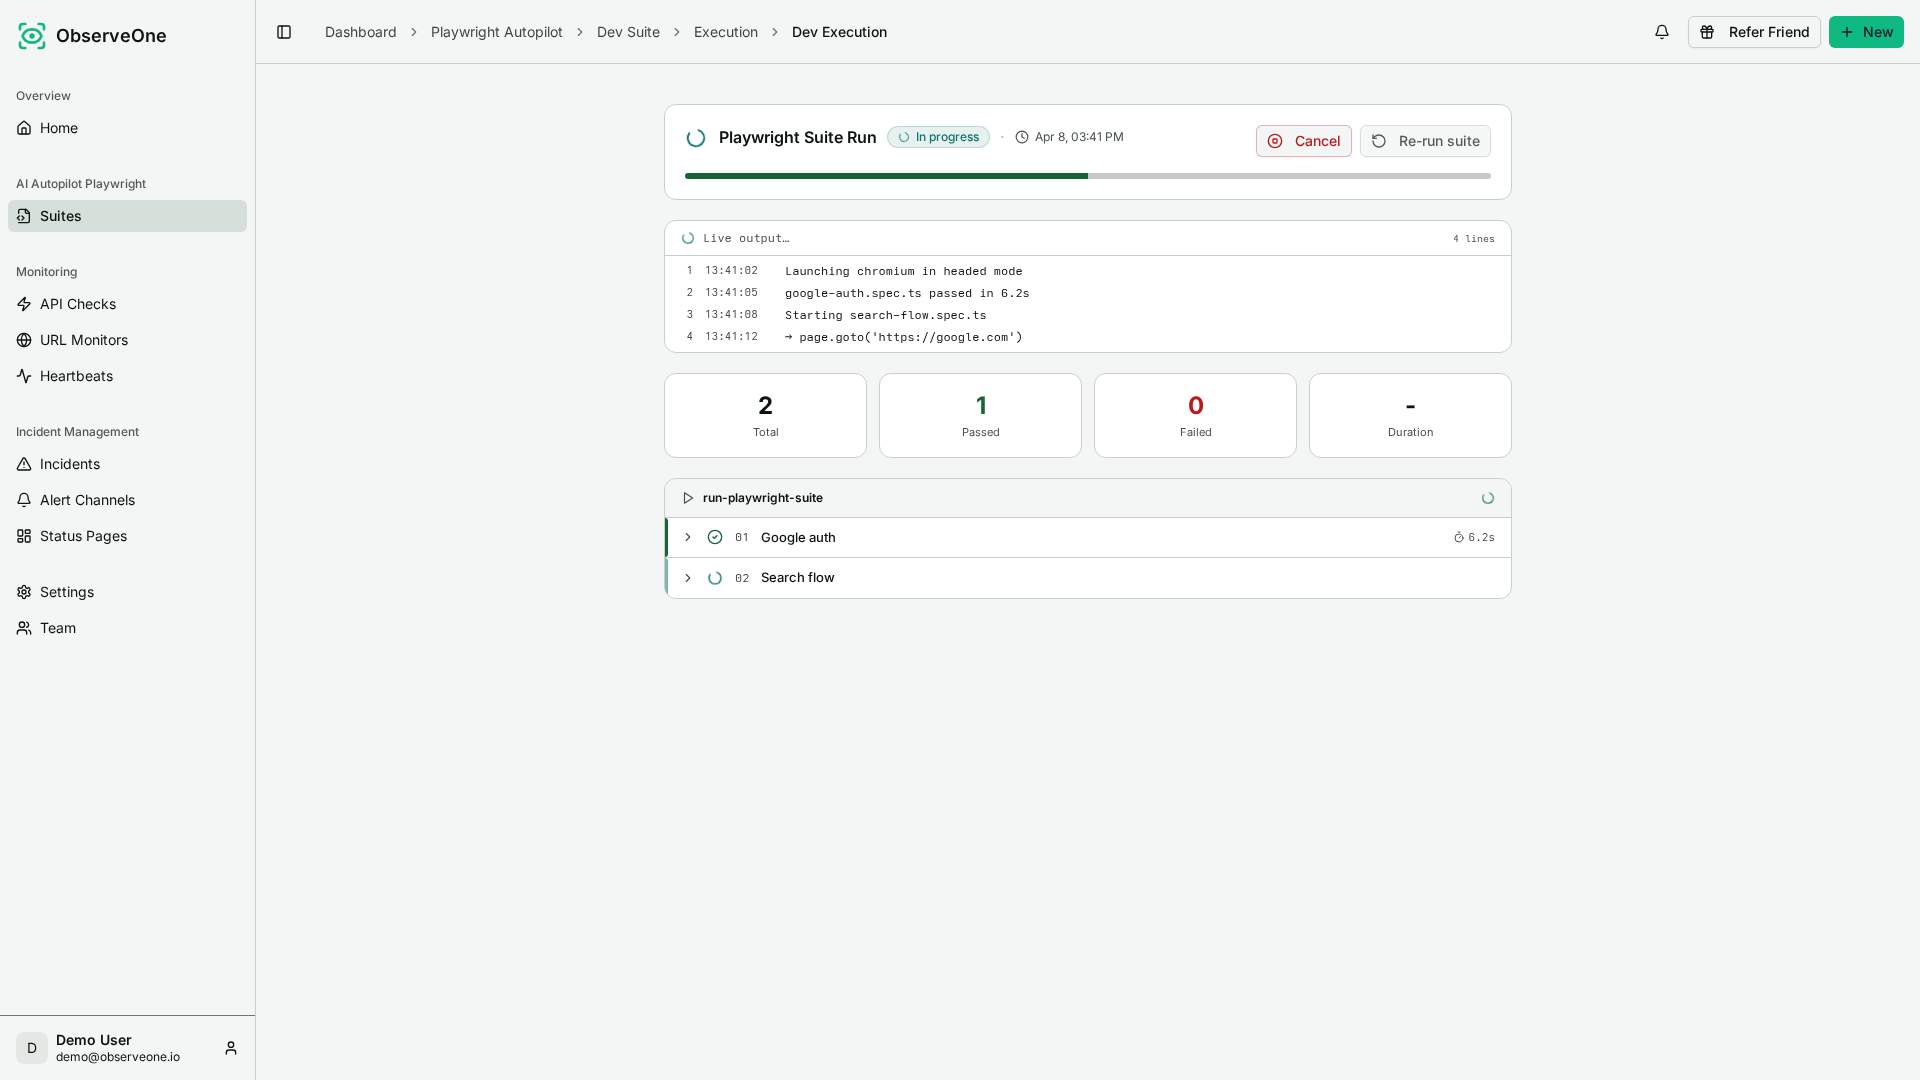
Task: Cancel the running Playwright suite
Action: pyautogui.click(x=1303, y=141)
